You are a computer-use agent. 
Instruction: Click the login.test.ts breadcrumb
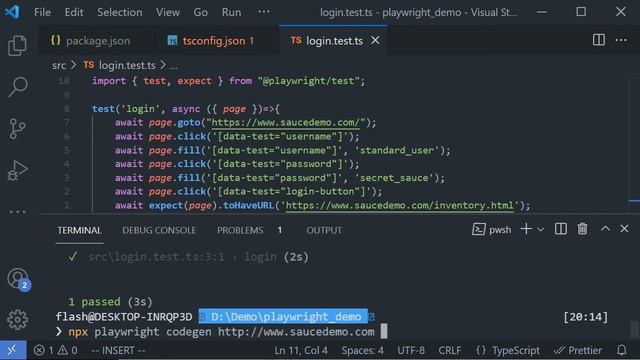[120, 65]
